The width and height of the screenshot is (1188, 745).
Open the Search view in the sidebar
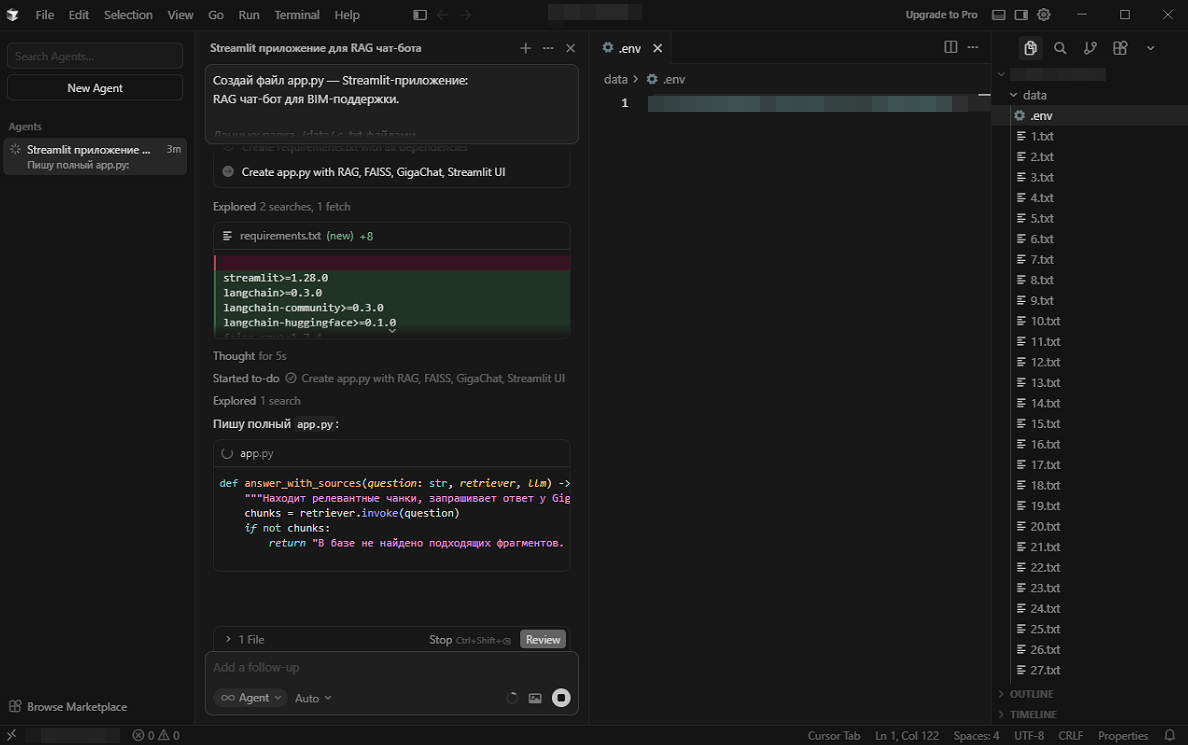point(1060,47)
